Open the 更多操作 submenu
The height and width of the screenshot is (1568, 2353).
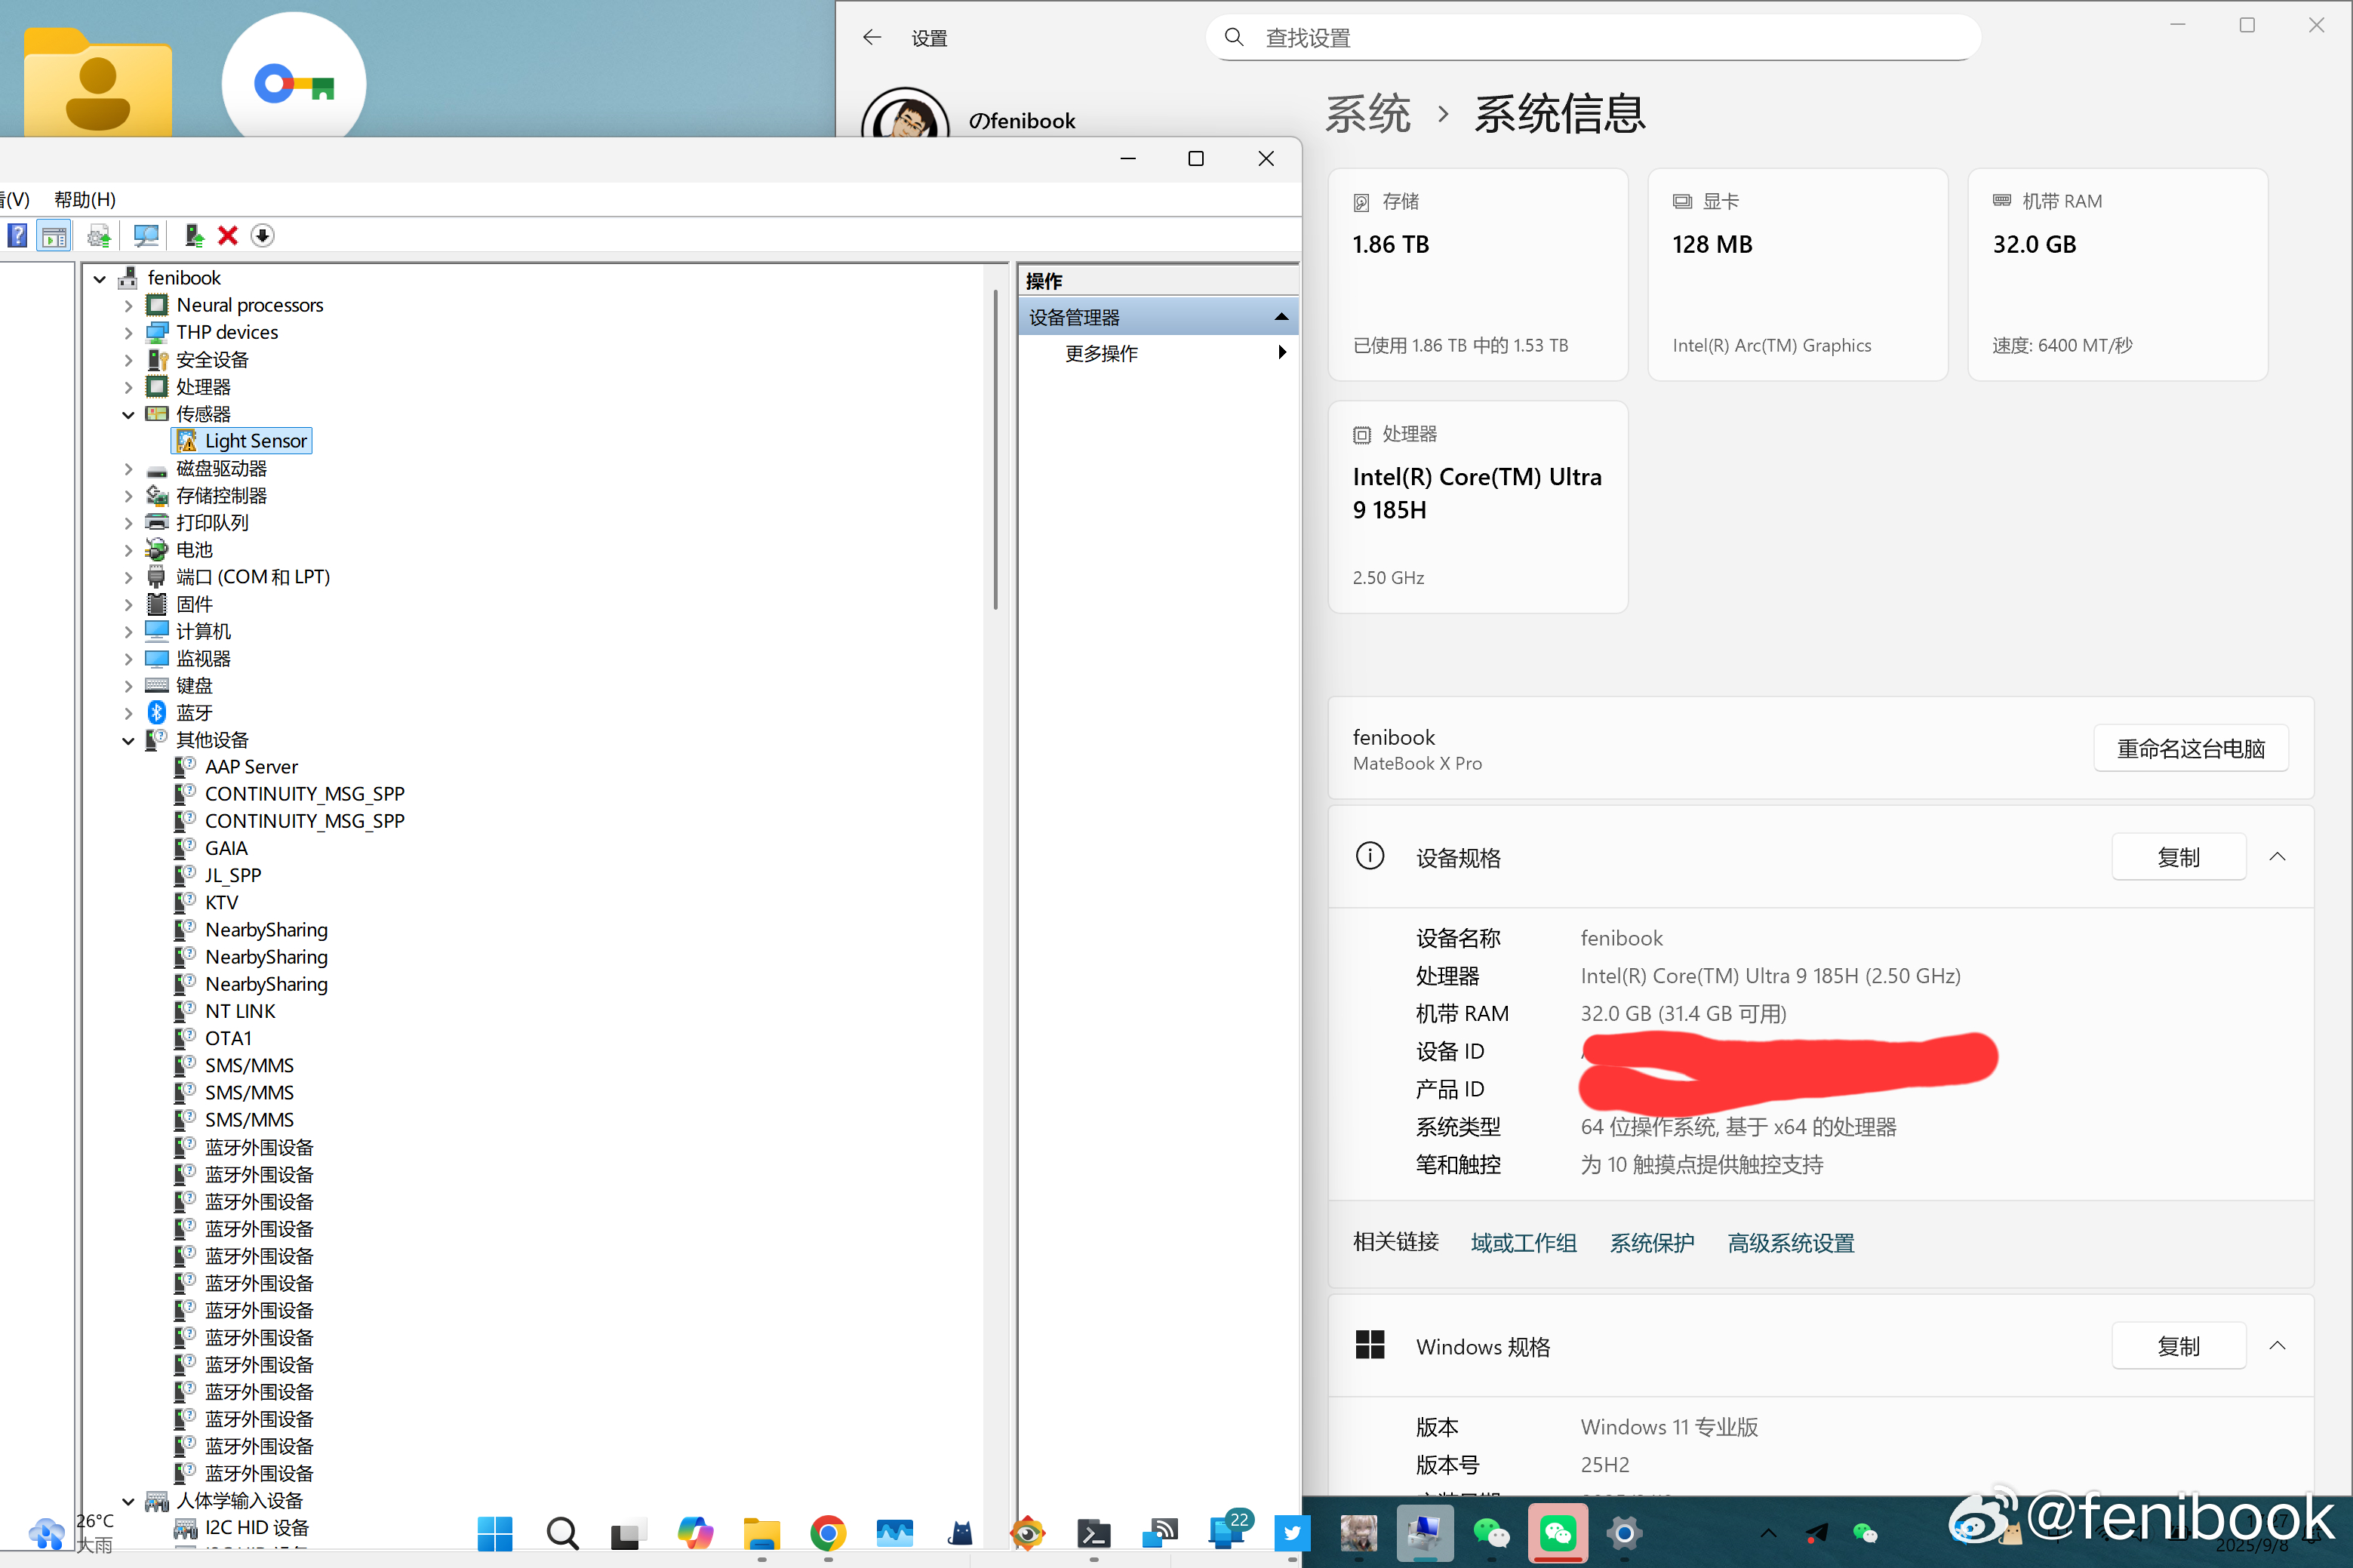click(x=1158, y=354)
